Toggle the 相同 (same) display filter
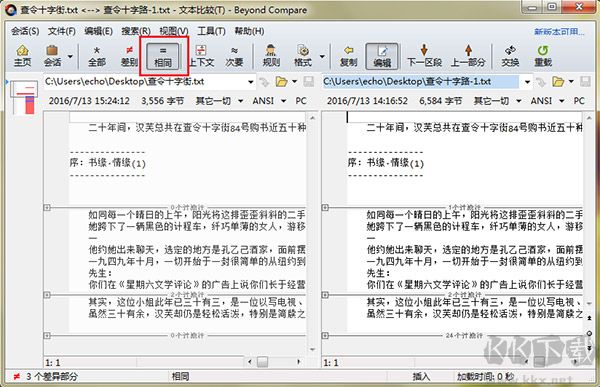This screenshot has height=387, width=600. [163, 56]
